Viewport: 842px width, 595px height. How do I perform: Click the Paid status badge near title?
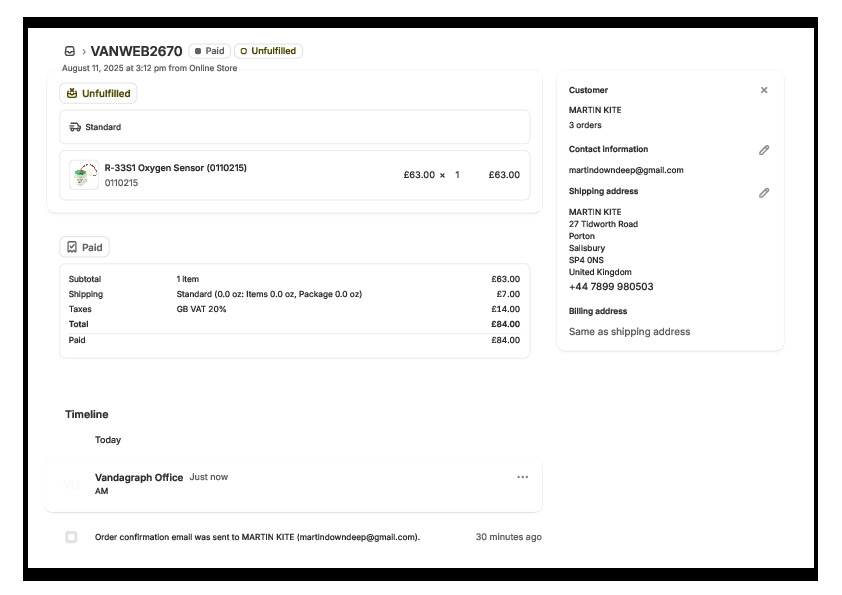coord(209,51)
